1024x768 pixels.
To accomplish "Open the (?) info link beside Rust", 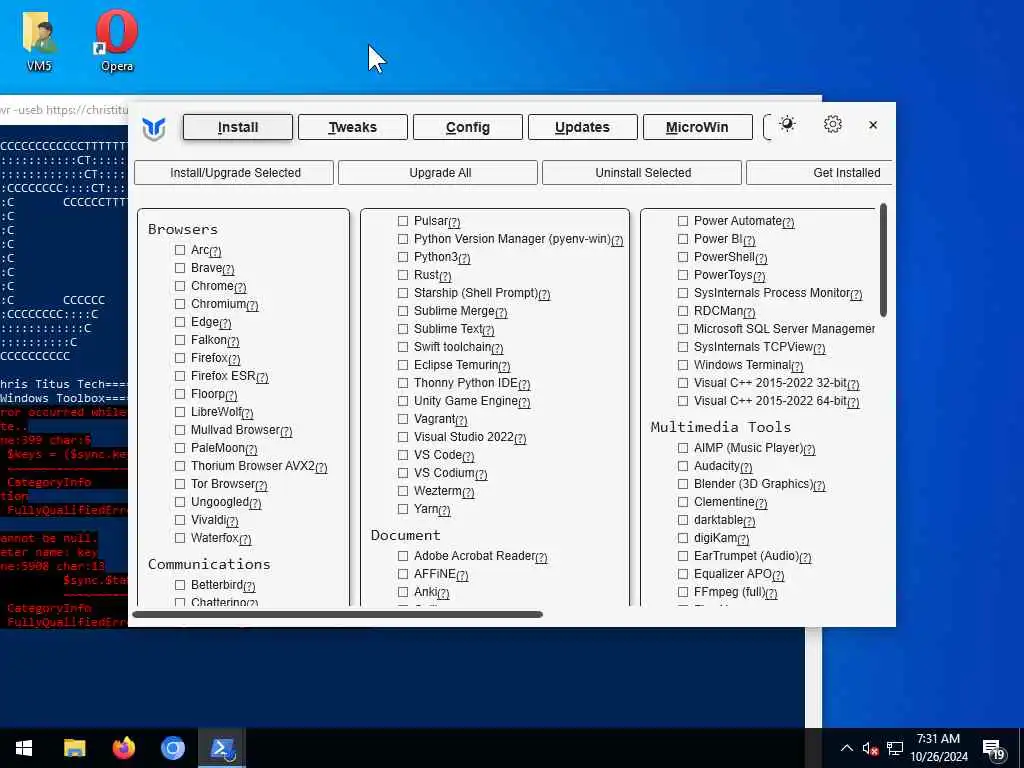I will click(445, 277).
